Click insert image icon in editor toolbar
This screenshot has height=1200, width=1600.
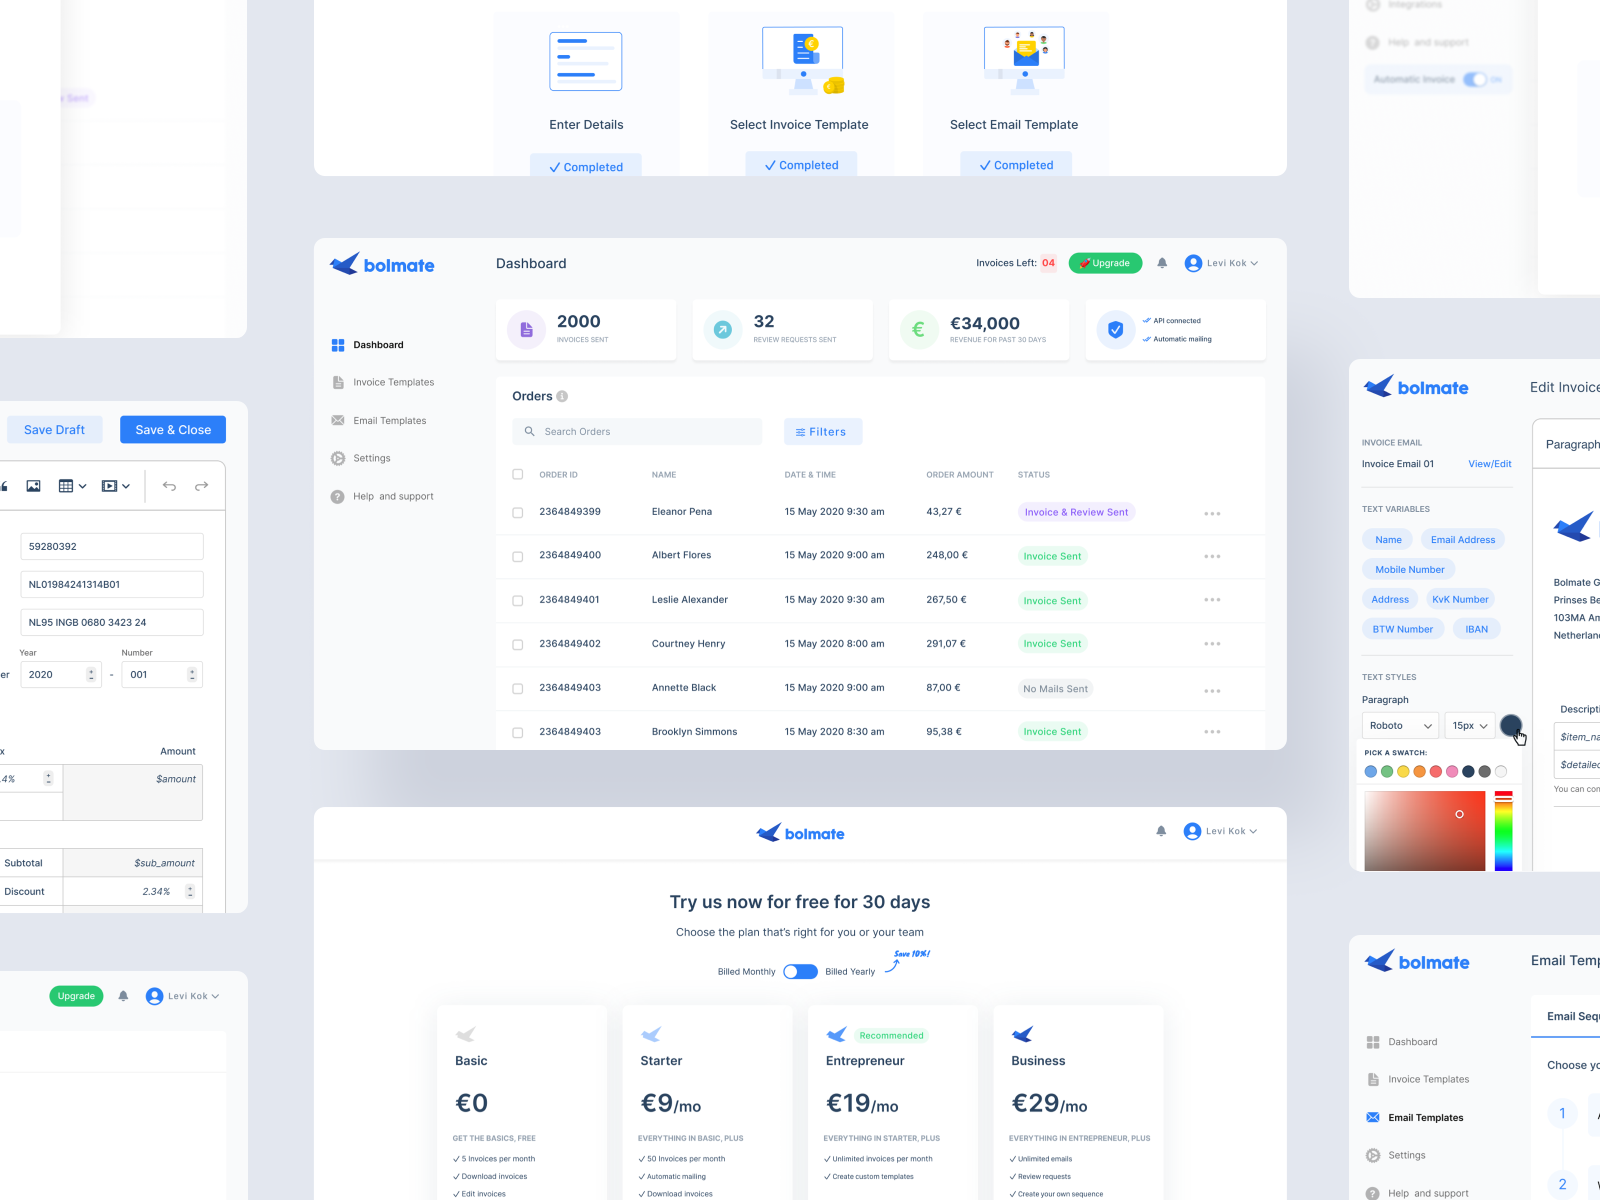click(x=33, y=486)
